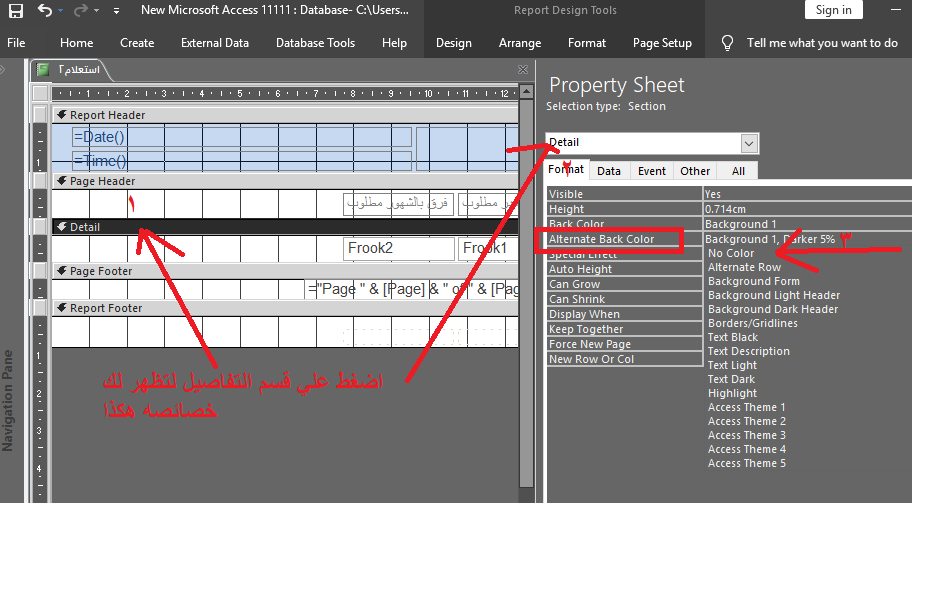Select the page number expression text box

pos(411,289)
